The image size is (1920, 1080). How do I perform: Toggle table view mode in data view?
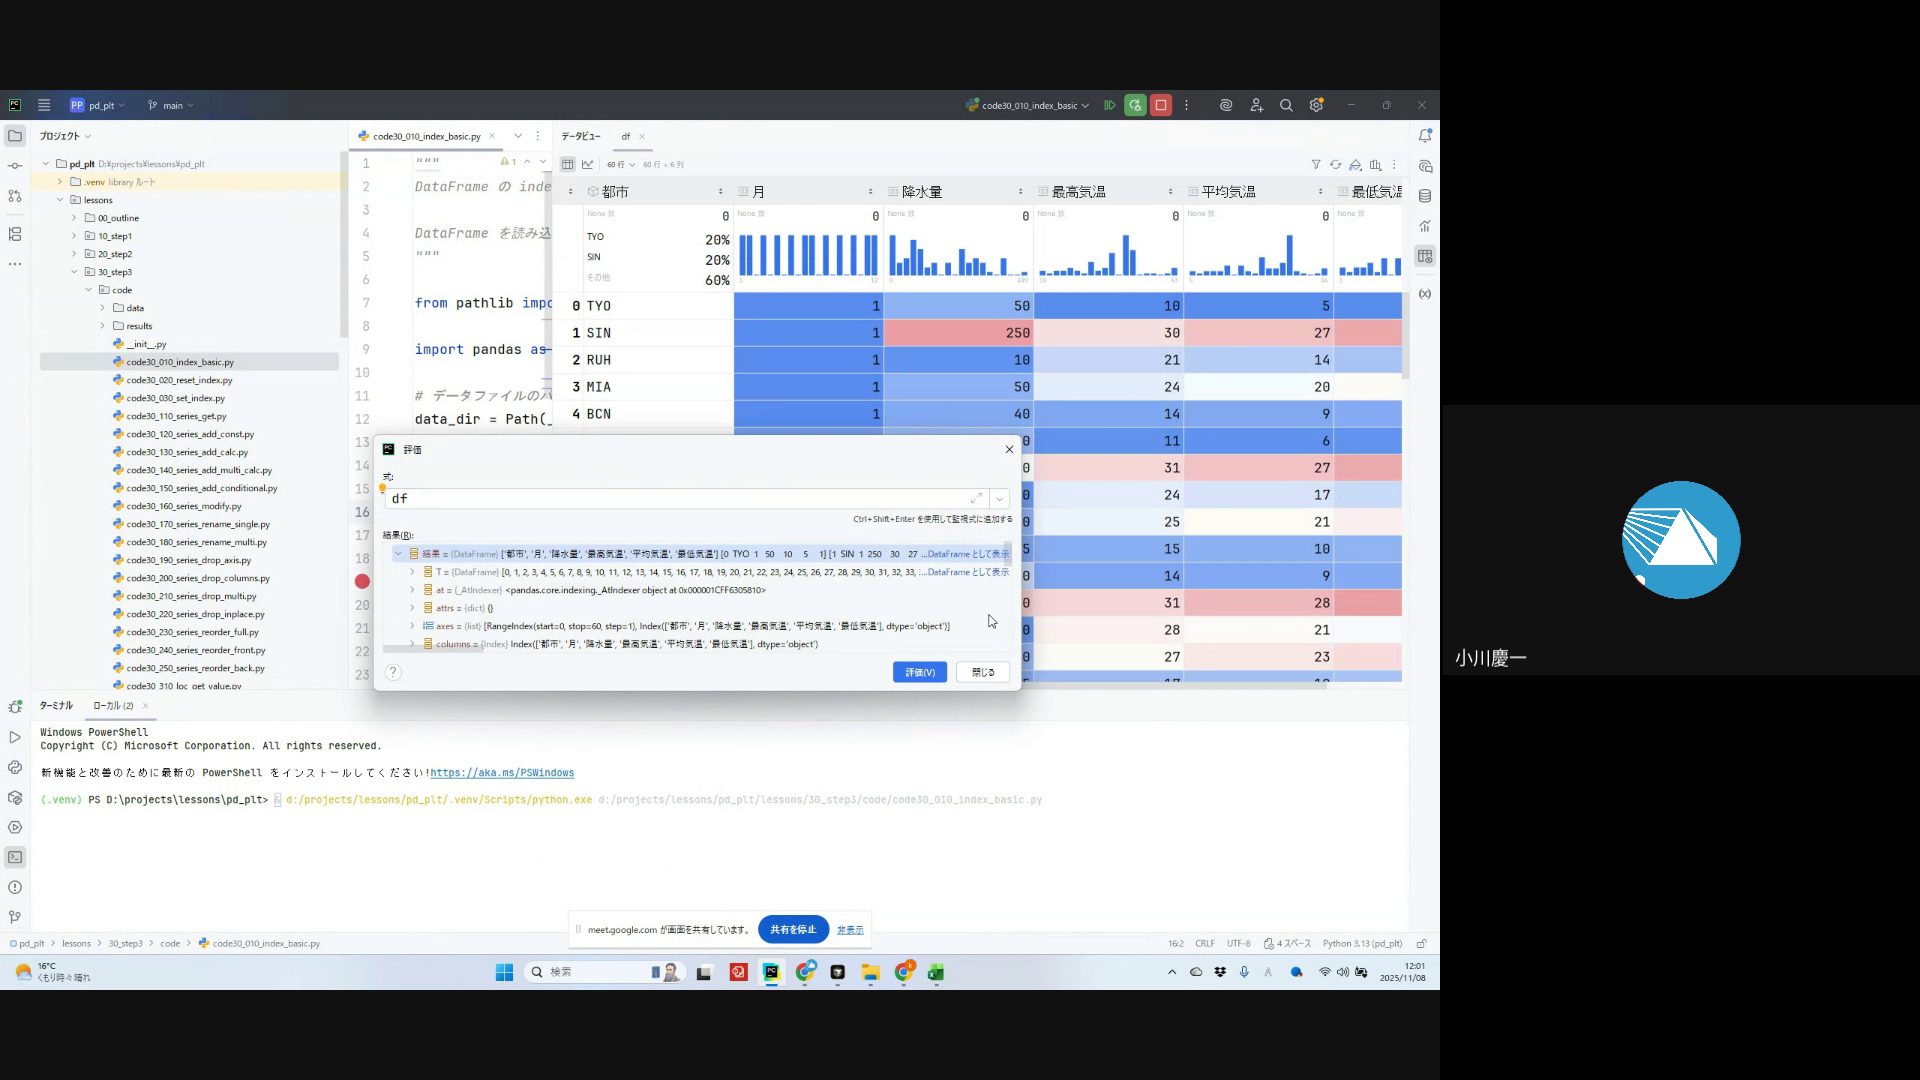[567, 164]
